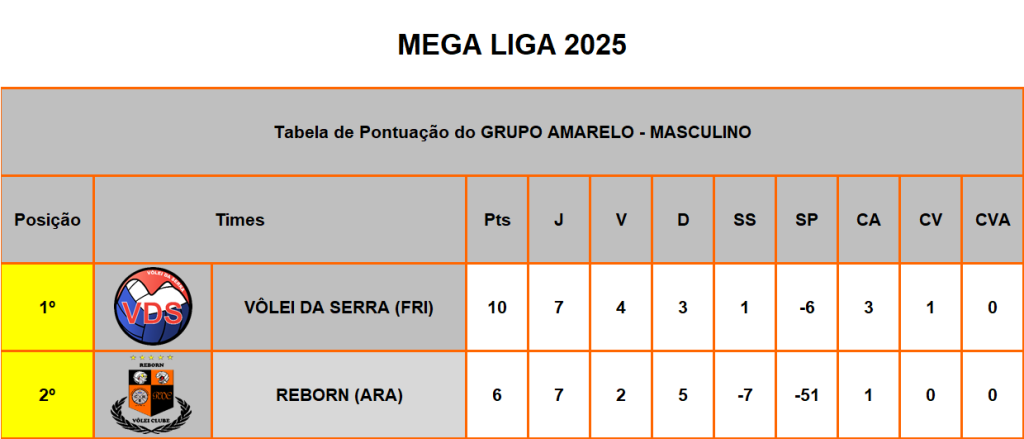Select the REBORN (ARA) team name
The height and width of the screenshot is (439, 1024).
tap(338, 395)
